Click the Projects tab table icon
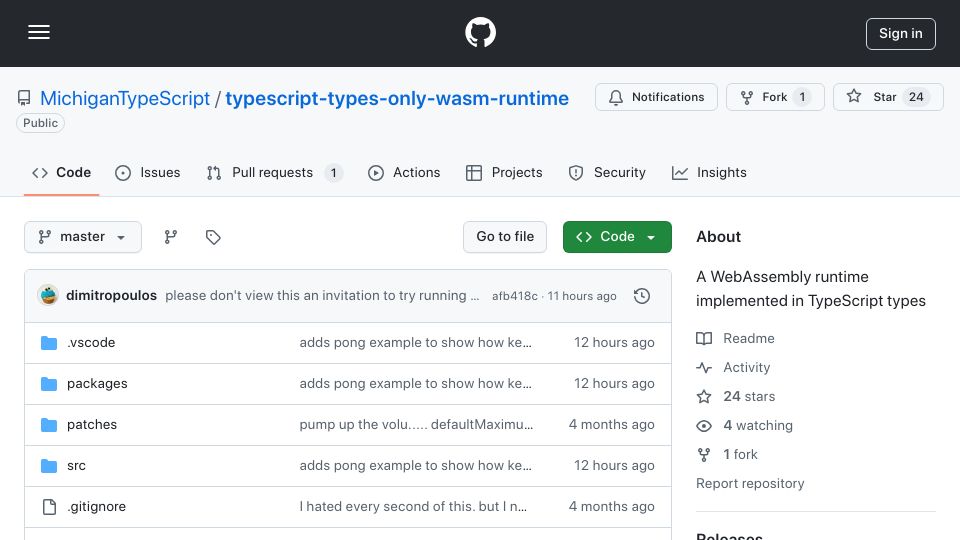Viewport: 960px width, 540px height. pos(474,173)
